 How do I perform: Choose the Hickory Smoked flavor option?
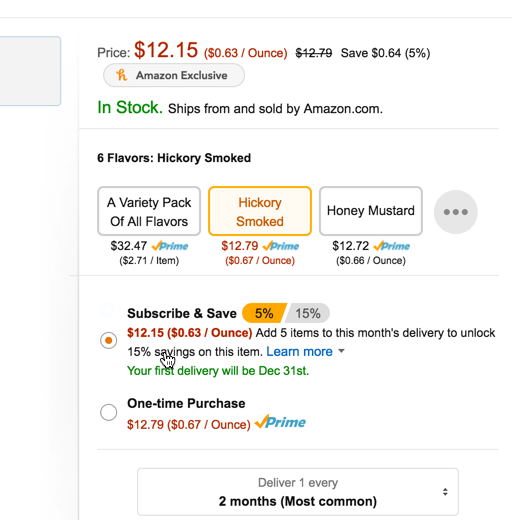point(260,211)
